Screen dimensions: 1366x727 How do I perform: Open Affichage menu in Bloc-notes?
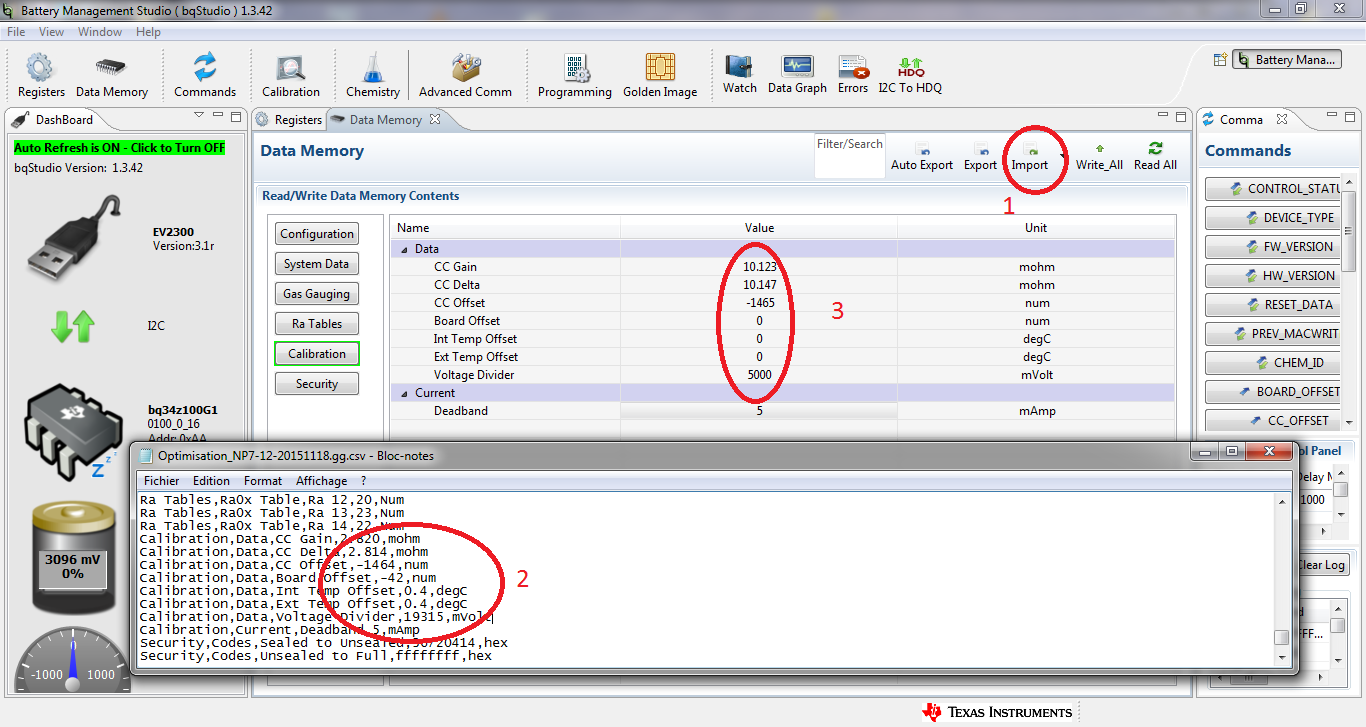coord(321,481)
